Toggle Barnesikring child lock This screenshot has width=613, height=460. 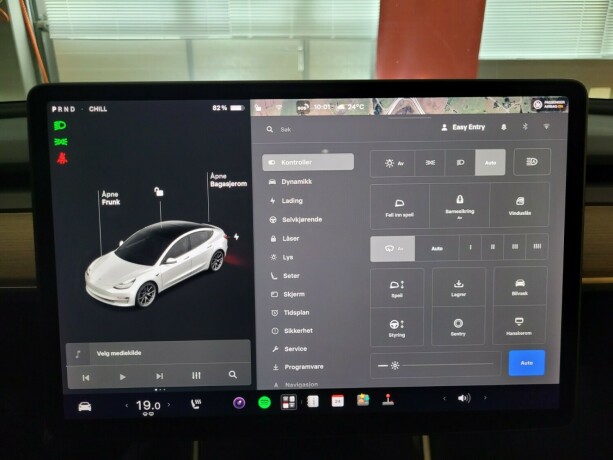[460, 206]
